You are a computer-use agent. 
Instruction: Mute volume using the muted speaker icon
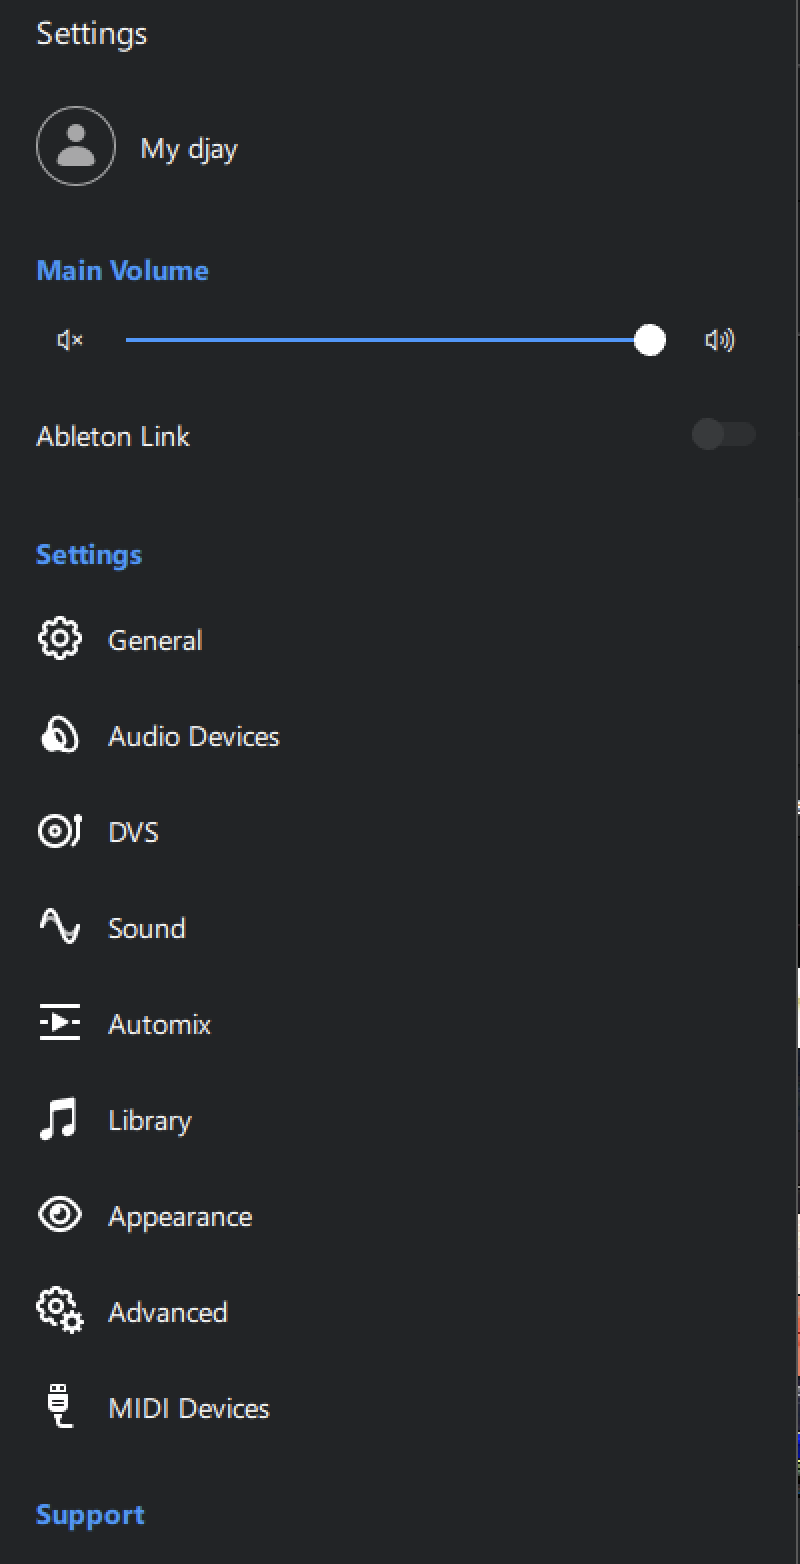[x=67, y=340]
